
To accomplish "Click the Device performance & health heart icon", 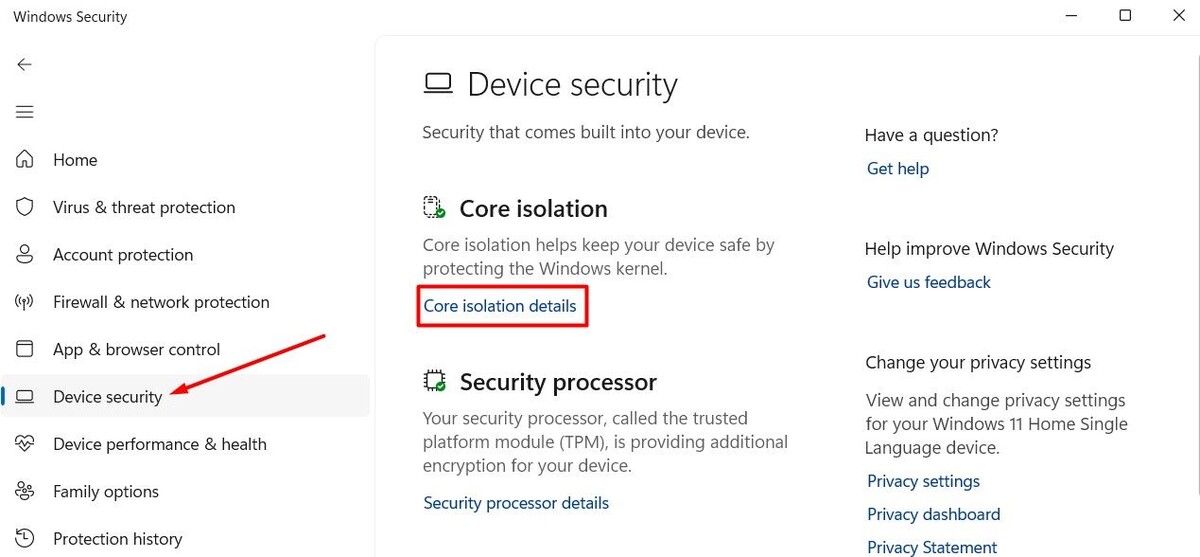I will [24, 444].
